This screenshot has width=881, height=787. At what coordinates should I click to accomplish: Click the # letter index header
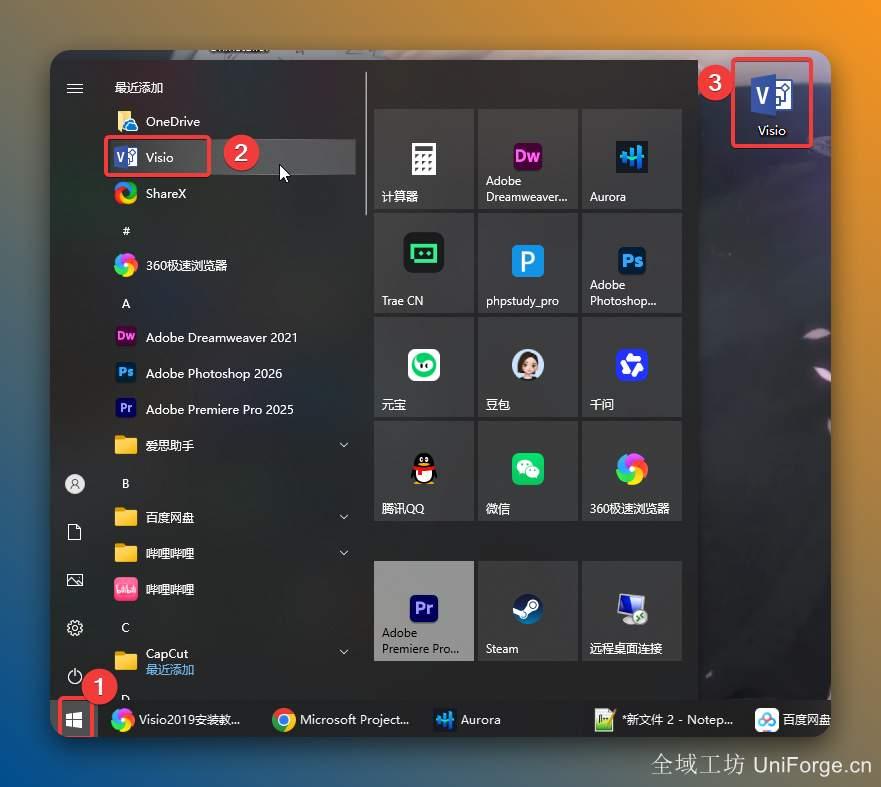(126, 231)
